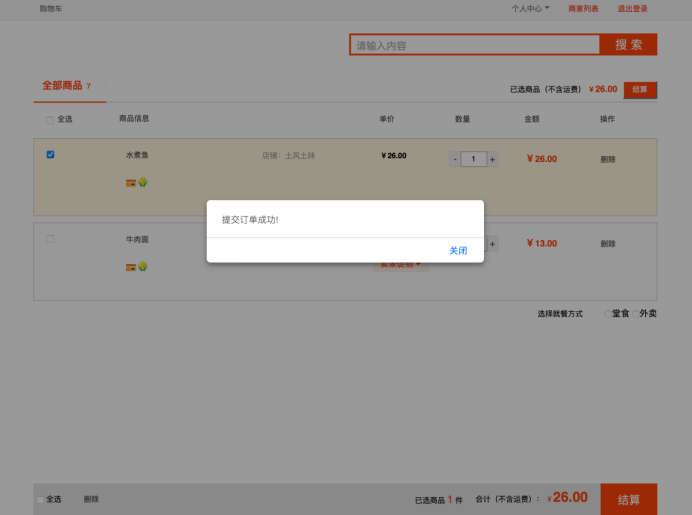Click the card icon under 水煮鱼
The image size is (692, 515).
coord(130,183)
